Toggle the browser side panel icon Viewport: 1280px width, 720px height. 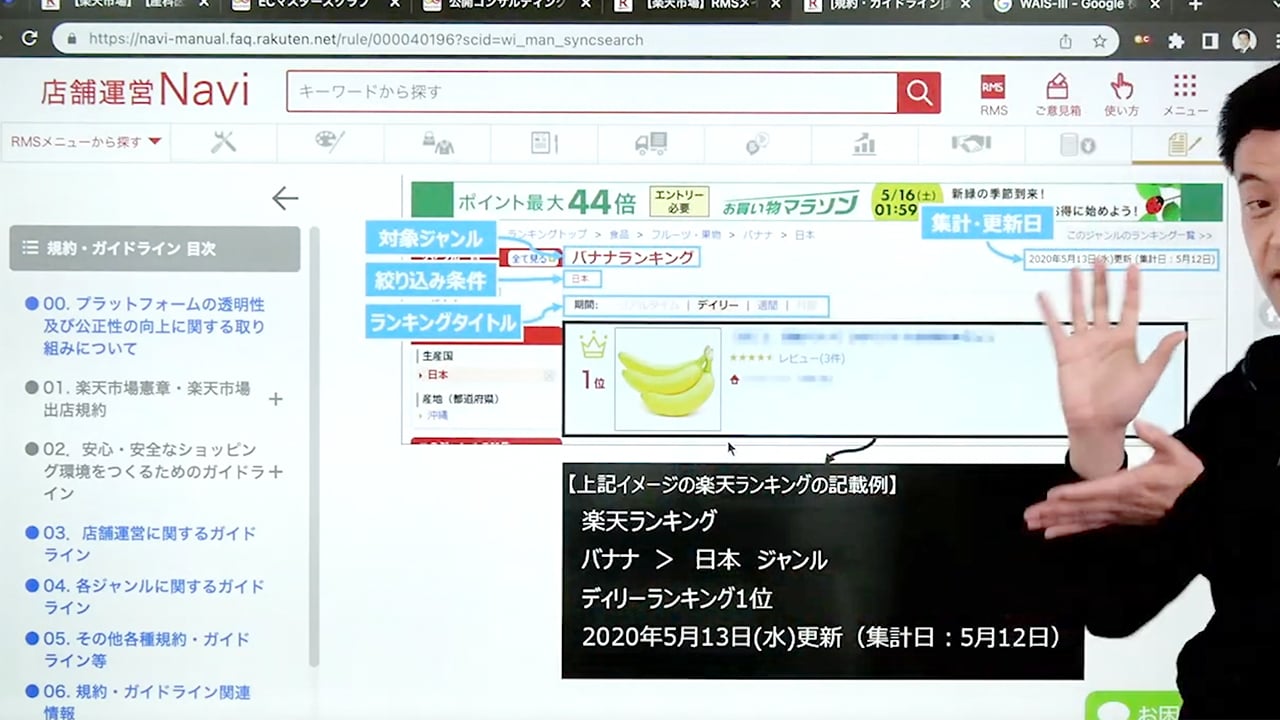click(x=1210, y=41)
